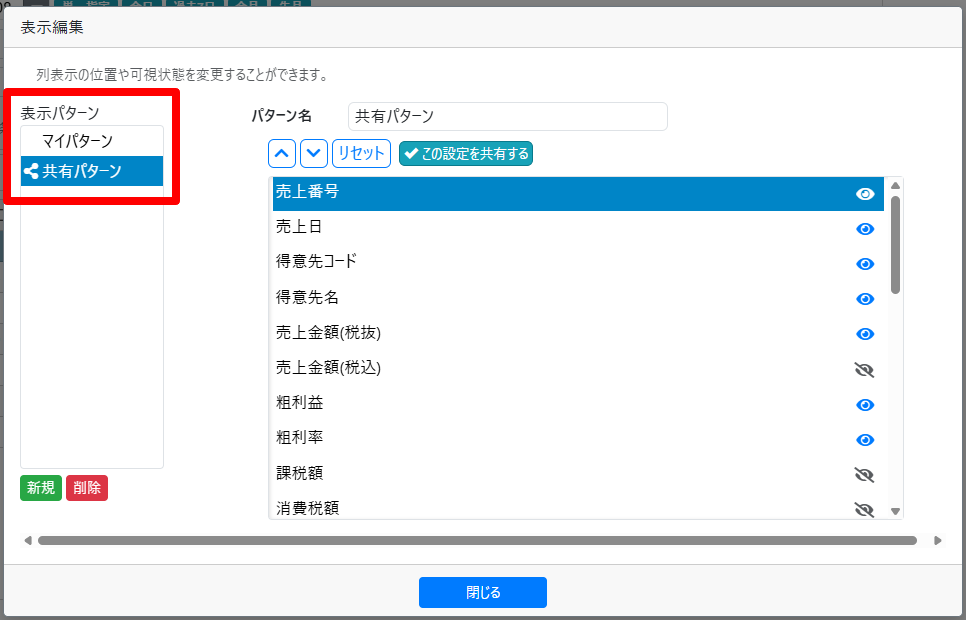Viewport: 966px width, 620px height.
Task: Hide the 売上日 column via eye icon
Action: coord(865,229)
